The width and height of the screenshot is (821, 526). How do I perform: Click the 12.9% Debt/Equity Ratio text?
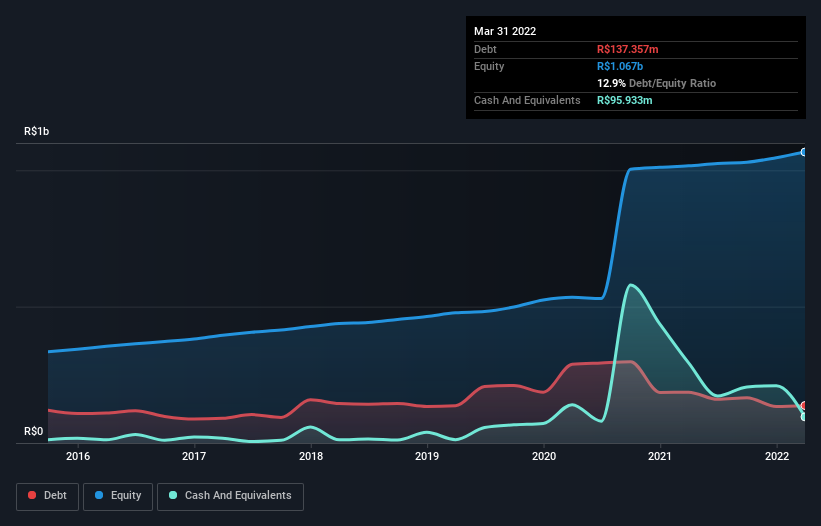point(657,83)
